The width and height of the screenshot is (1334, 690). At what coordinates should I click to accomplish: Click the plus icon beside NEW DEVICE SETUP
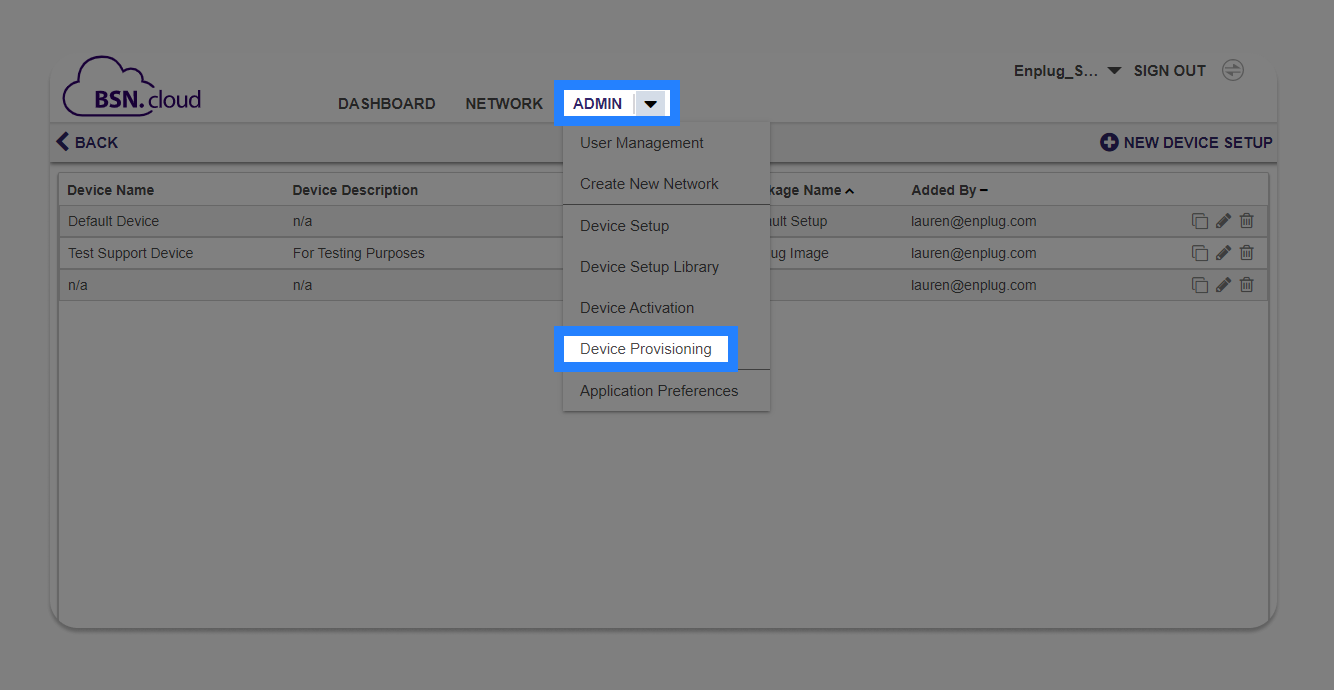(x=1109, y=142)
